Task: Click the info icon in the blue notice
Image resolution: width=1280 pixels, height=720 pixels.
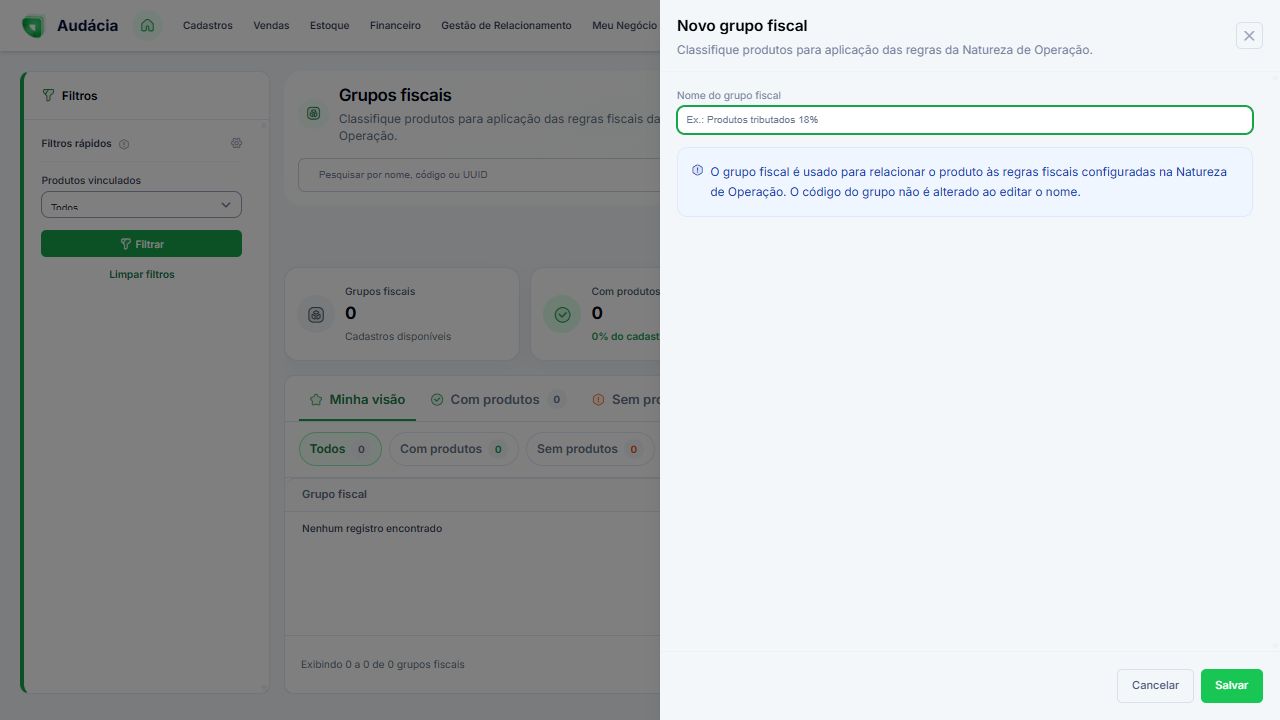Action: 697,170
